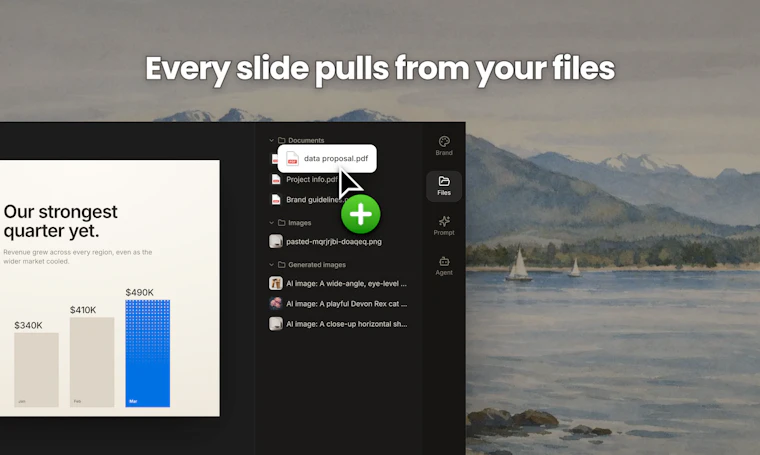Click thumbnail of pasted-mqrjrjbi-doaqeq.png
The width and height of the screenshot is (760, 455).
click(276, 241)
